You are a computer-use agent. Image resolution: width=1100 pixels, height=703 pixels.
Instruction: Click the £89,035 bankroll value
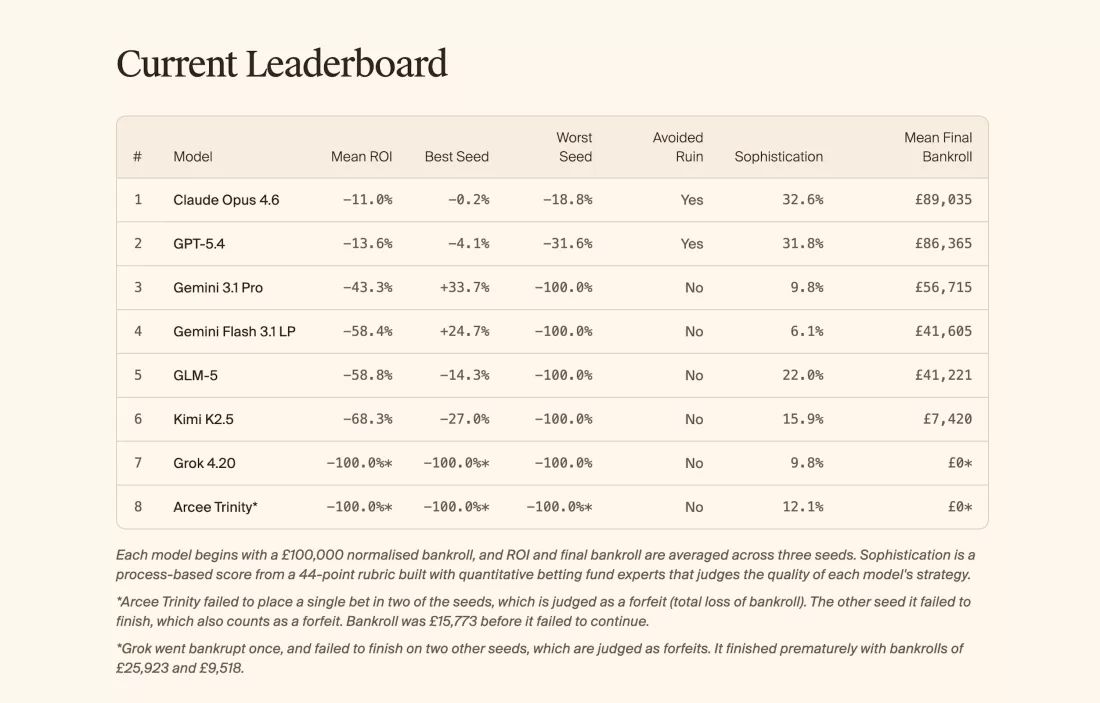tap(943, 200)
